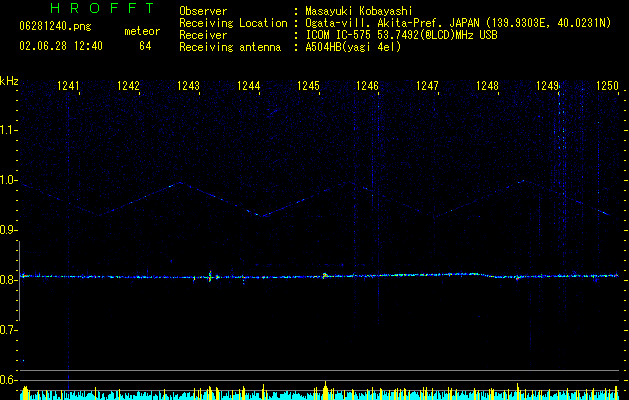The height and width of the screenshot is (400, 629).
Task: Click the Receiving antenna field label
Action: pyautogui.click(x=230, y=47)
